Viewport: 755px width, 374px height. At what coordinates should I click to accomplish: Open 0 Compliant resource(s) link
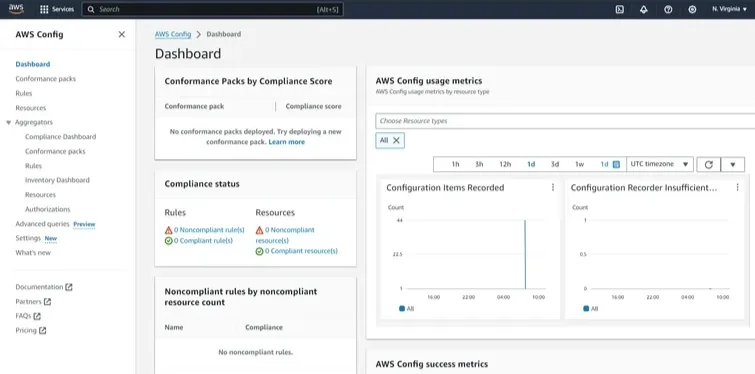pyautogui.click(x=301, y=251)
